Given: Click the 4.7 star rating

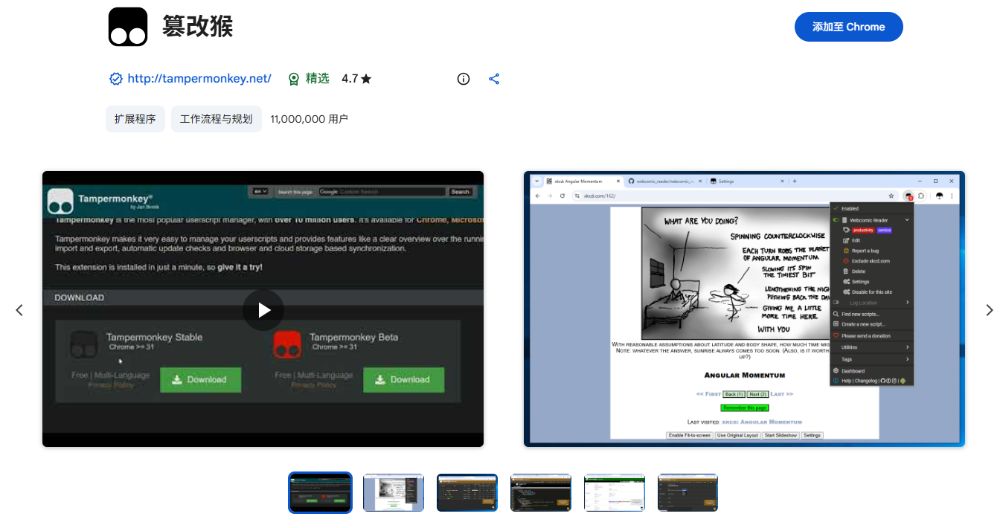Looking at the screenshot, I should click(x=356, y=79).
